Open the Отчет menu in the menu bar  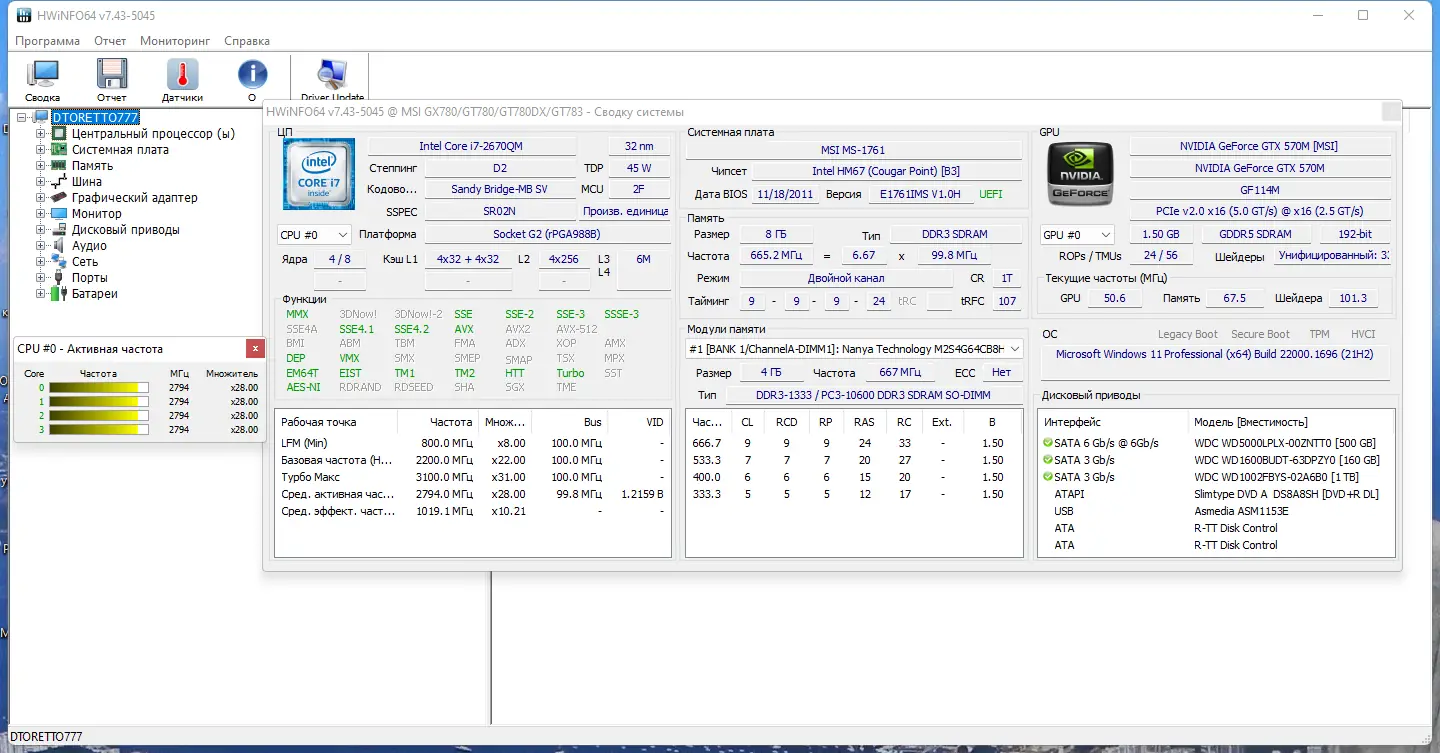[x=110, y=41]
